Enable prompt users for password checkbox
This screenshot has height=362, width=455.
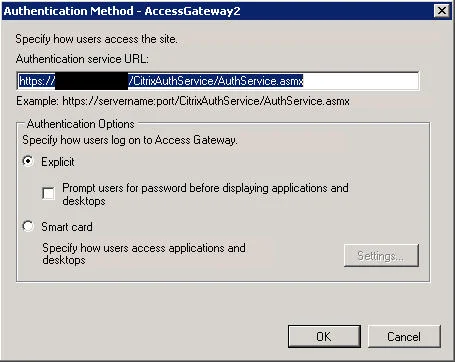[x=49, y=194]
